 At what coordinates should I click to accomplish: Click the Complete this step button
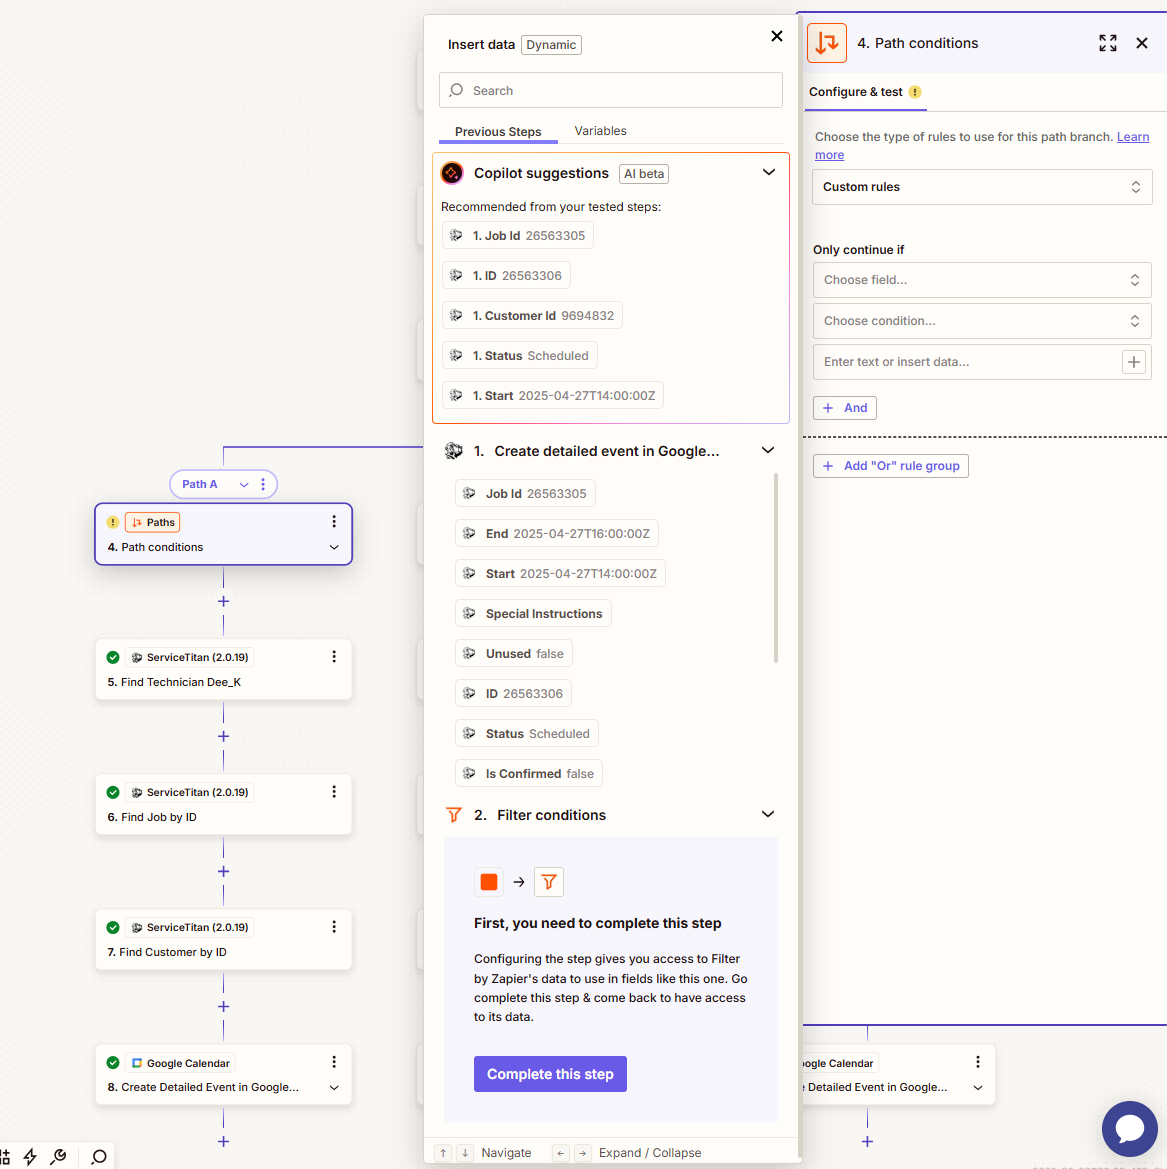pos(550,1074)
